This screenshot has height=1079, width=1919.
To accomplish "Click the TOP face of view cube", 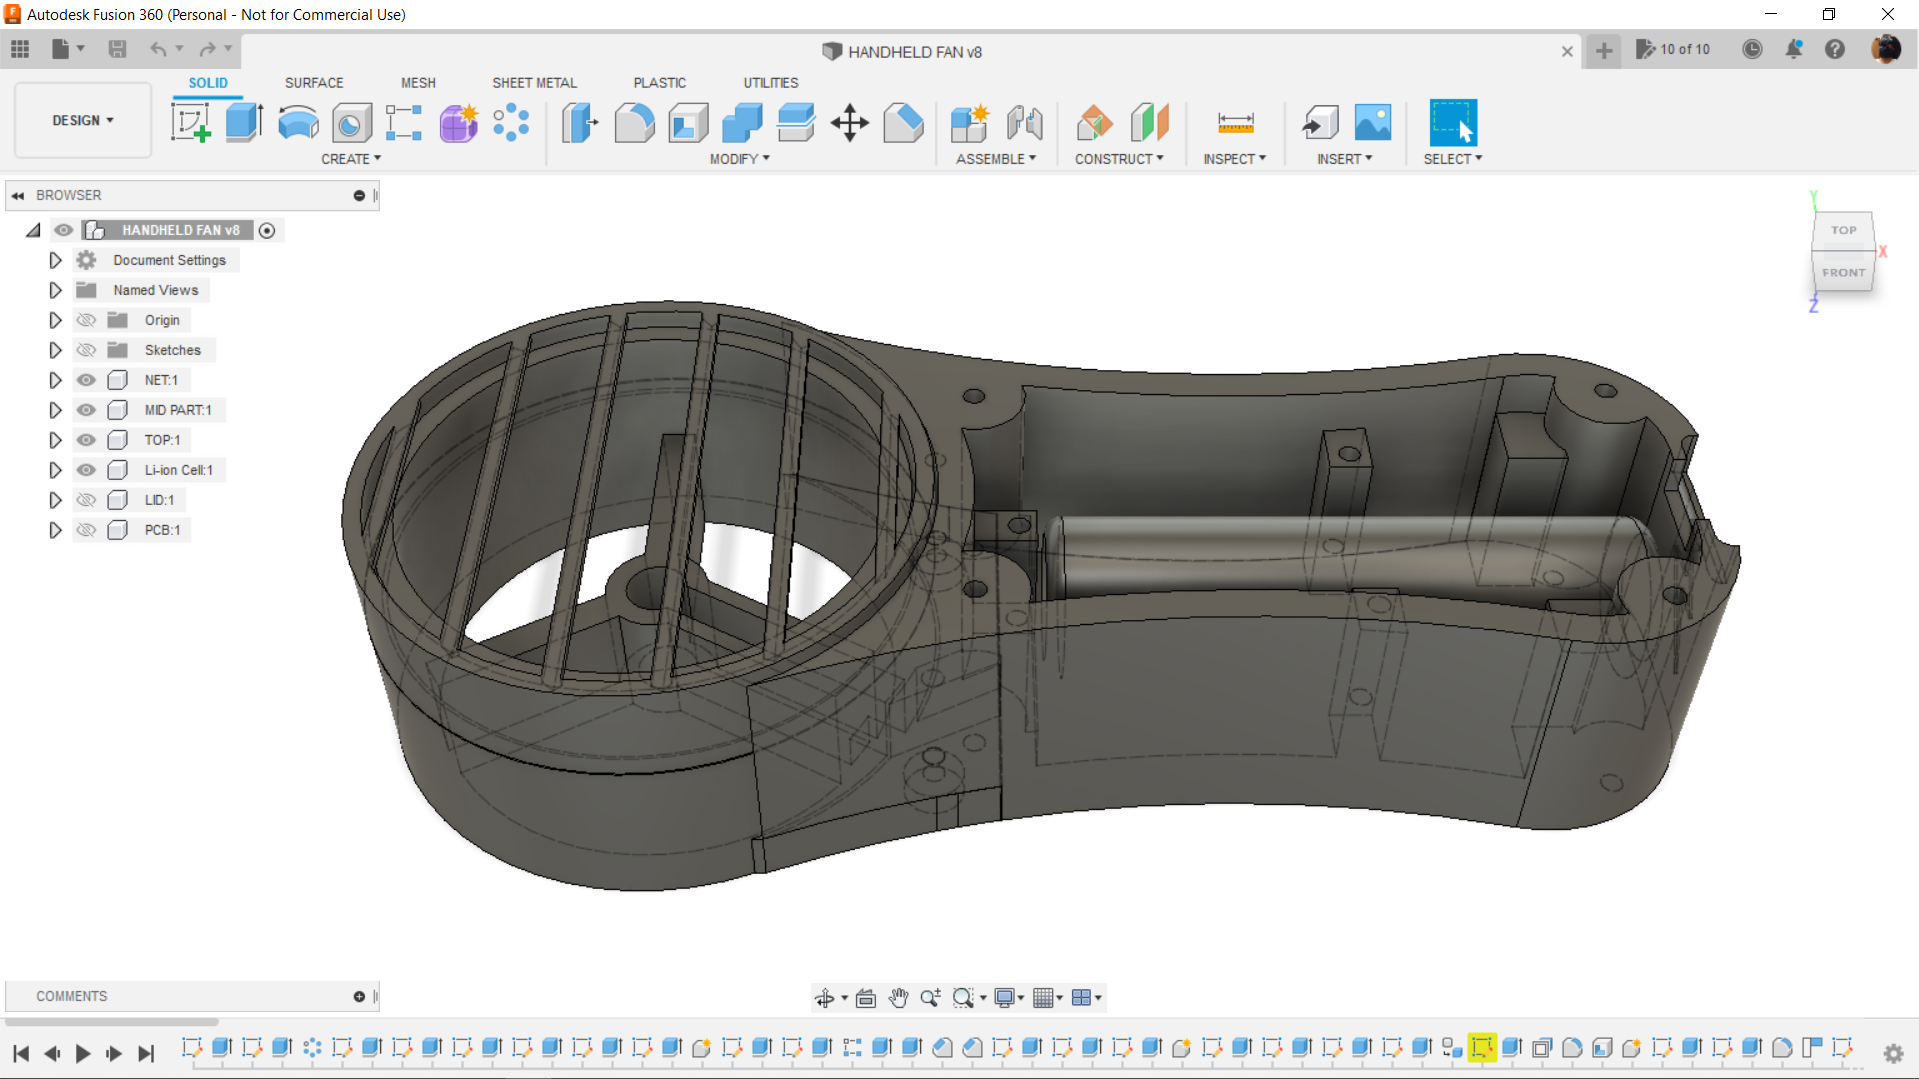I will [x=1843, y=230].
